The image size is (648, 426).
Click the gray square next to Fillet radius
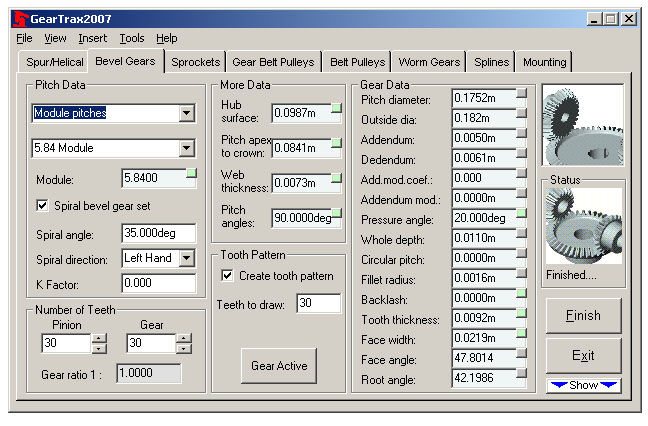pyautogui.click(x=522, y=273)
